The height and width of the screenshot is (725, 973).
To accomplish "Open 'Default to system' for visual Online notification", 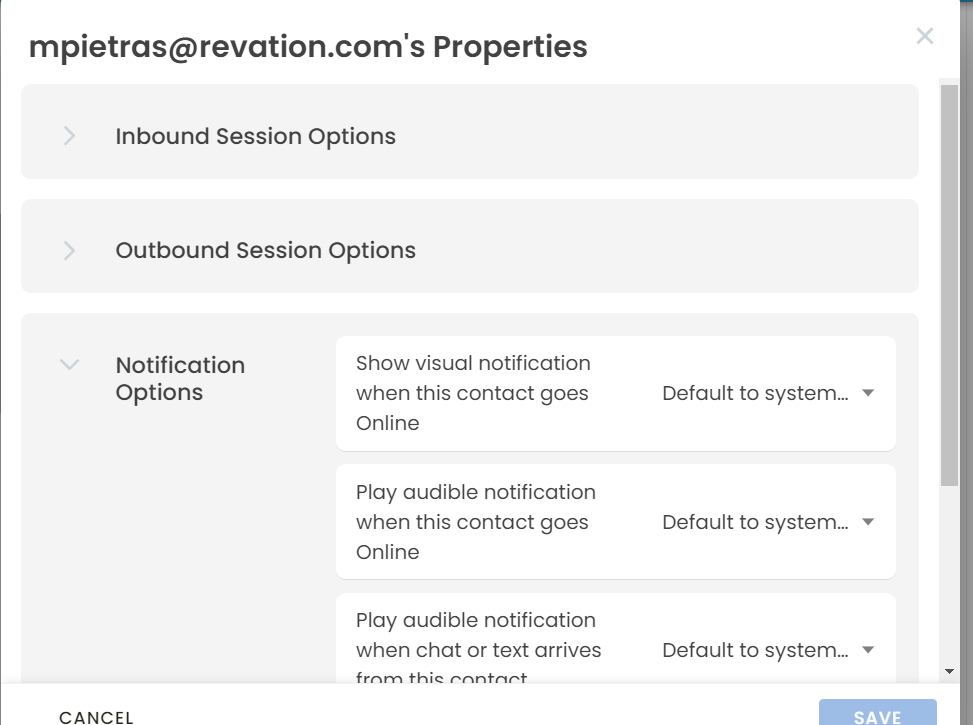I will tap(755, 393).
